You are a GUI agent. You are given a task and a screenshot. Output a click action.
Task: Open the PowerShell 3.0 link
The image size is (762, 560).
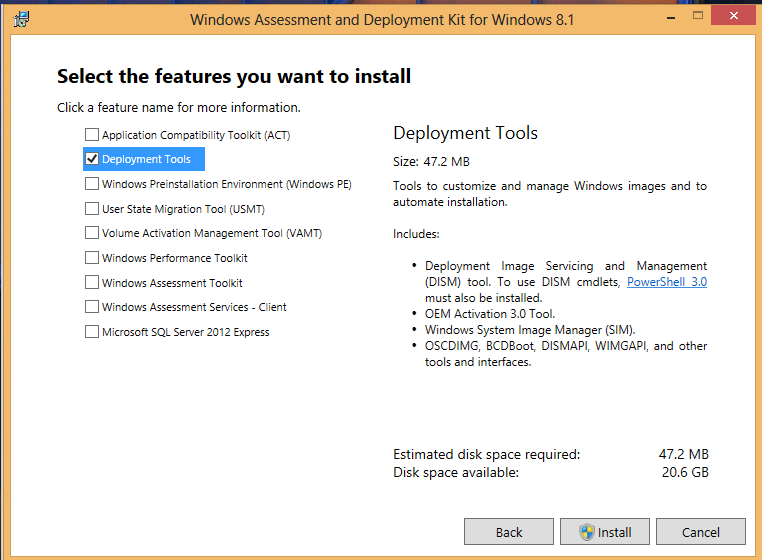(x=666, y=282)
